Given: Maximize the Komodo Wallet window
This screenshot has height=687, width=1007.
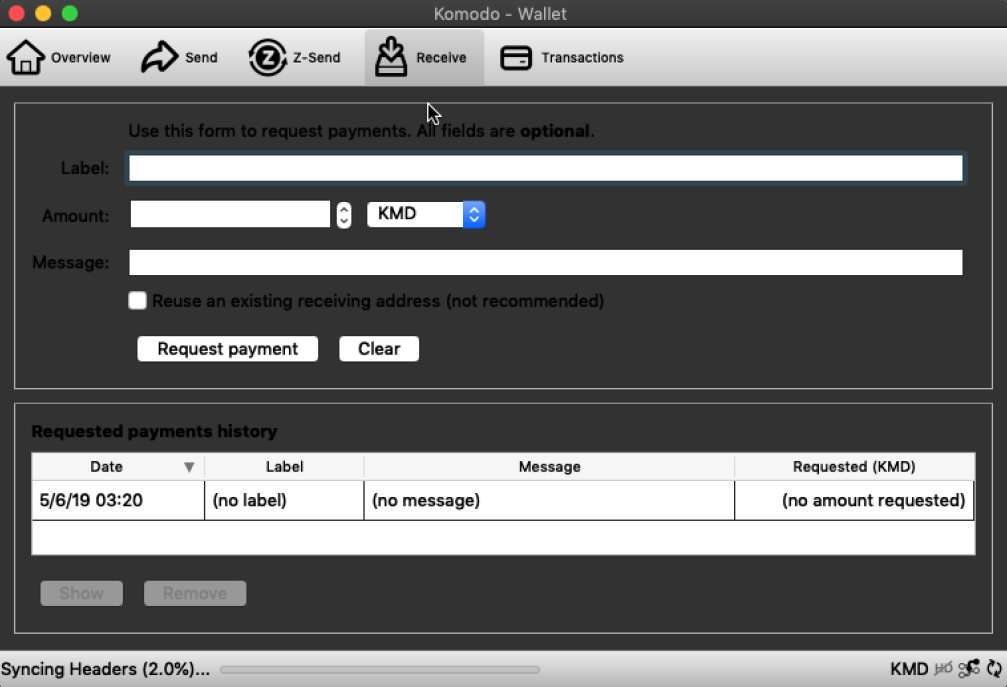Looking at the screenshot, I should point(69,13).
